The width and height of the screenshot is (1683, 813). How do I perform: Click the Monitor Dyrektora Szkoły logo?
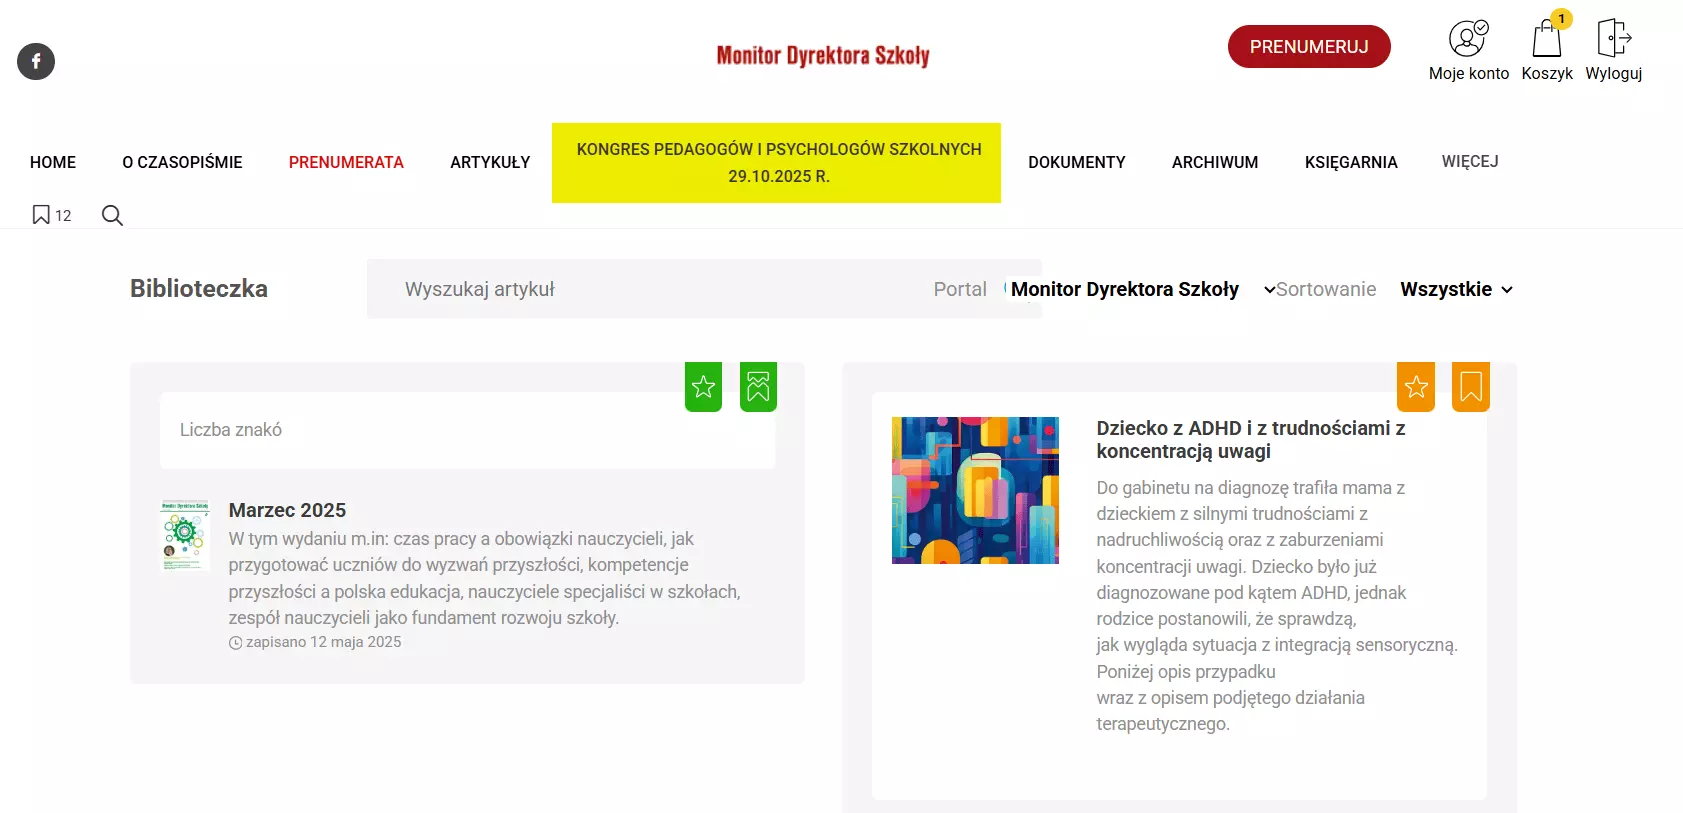pos(823,55)
